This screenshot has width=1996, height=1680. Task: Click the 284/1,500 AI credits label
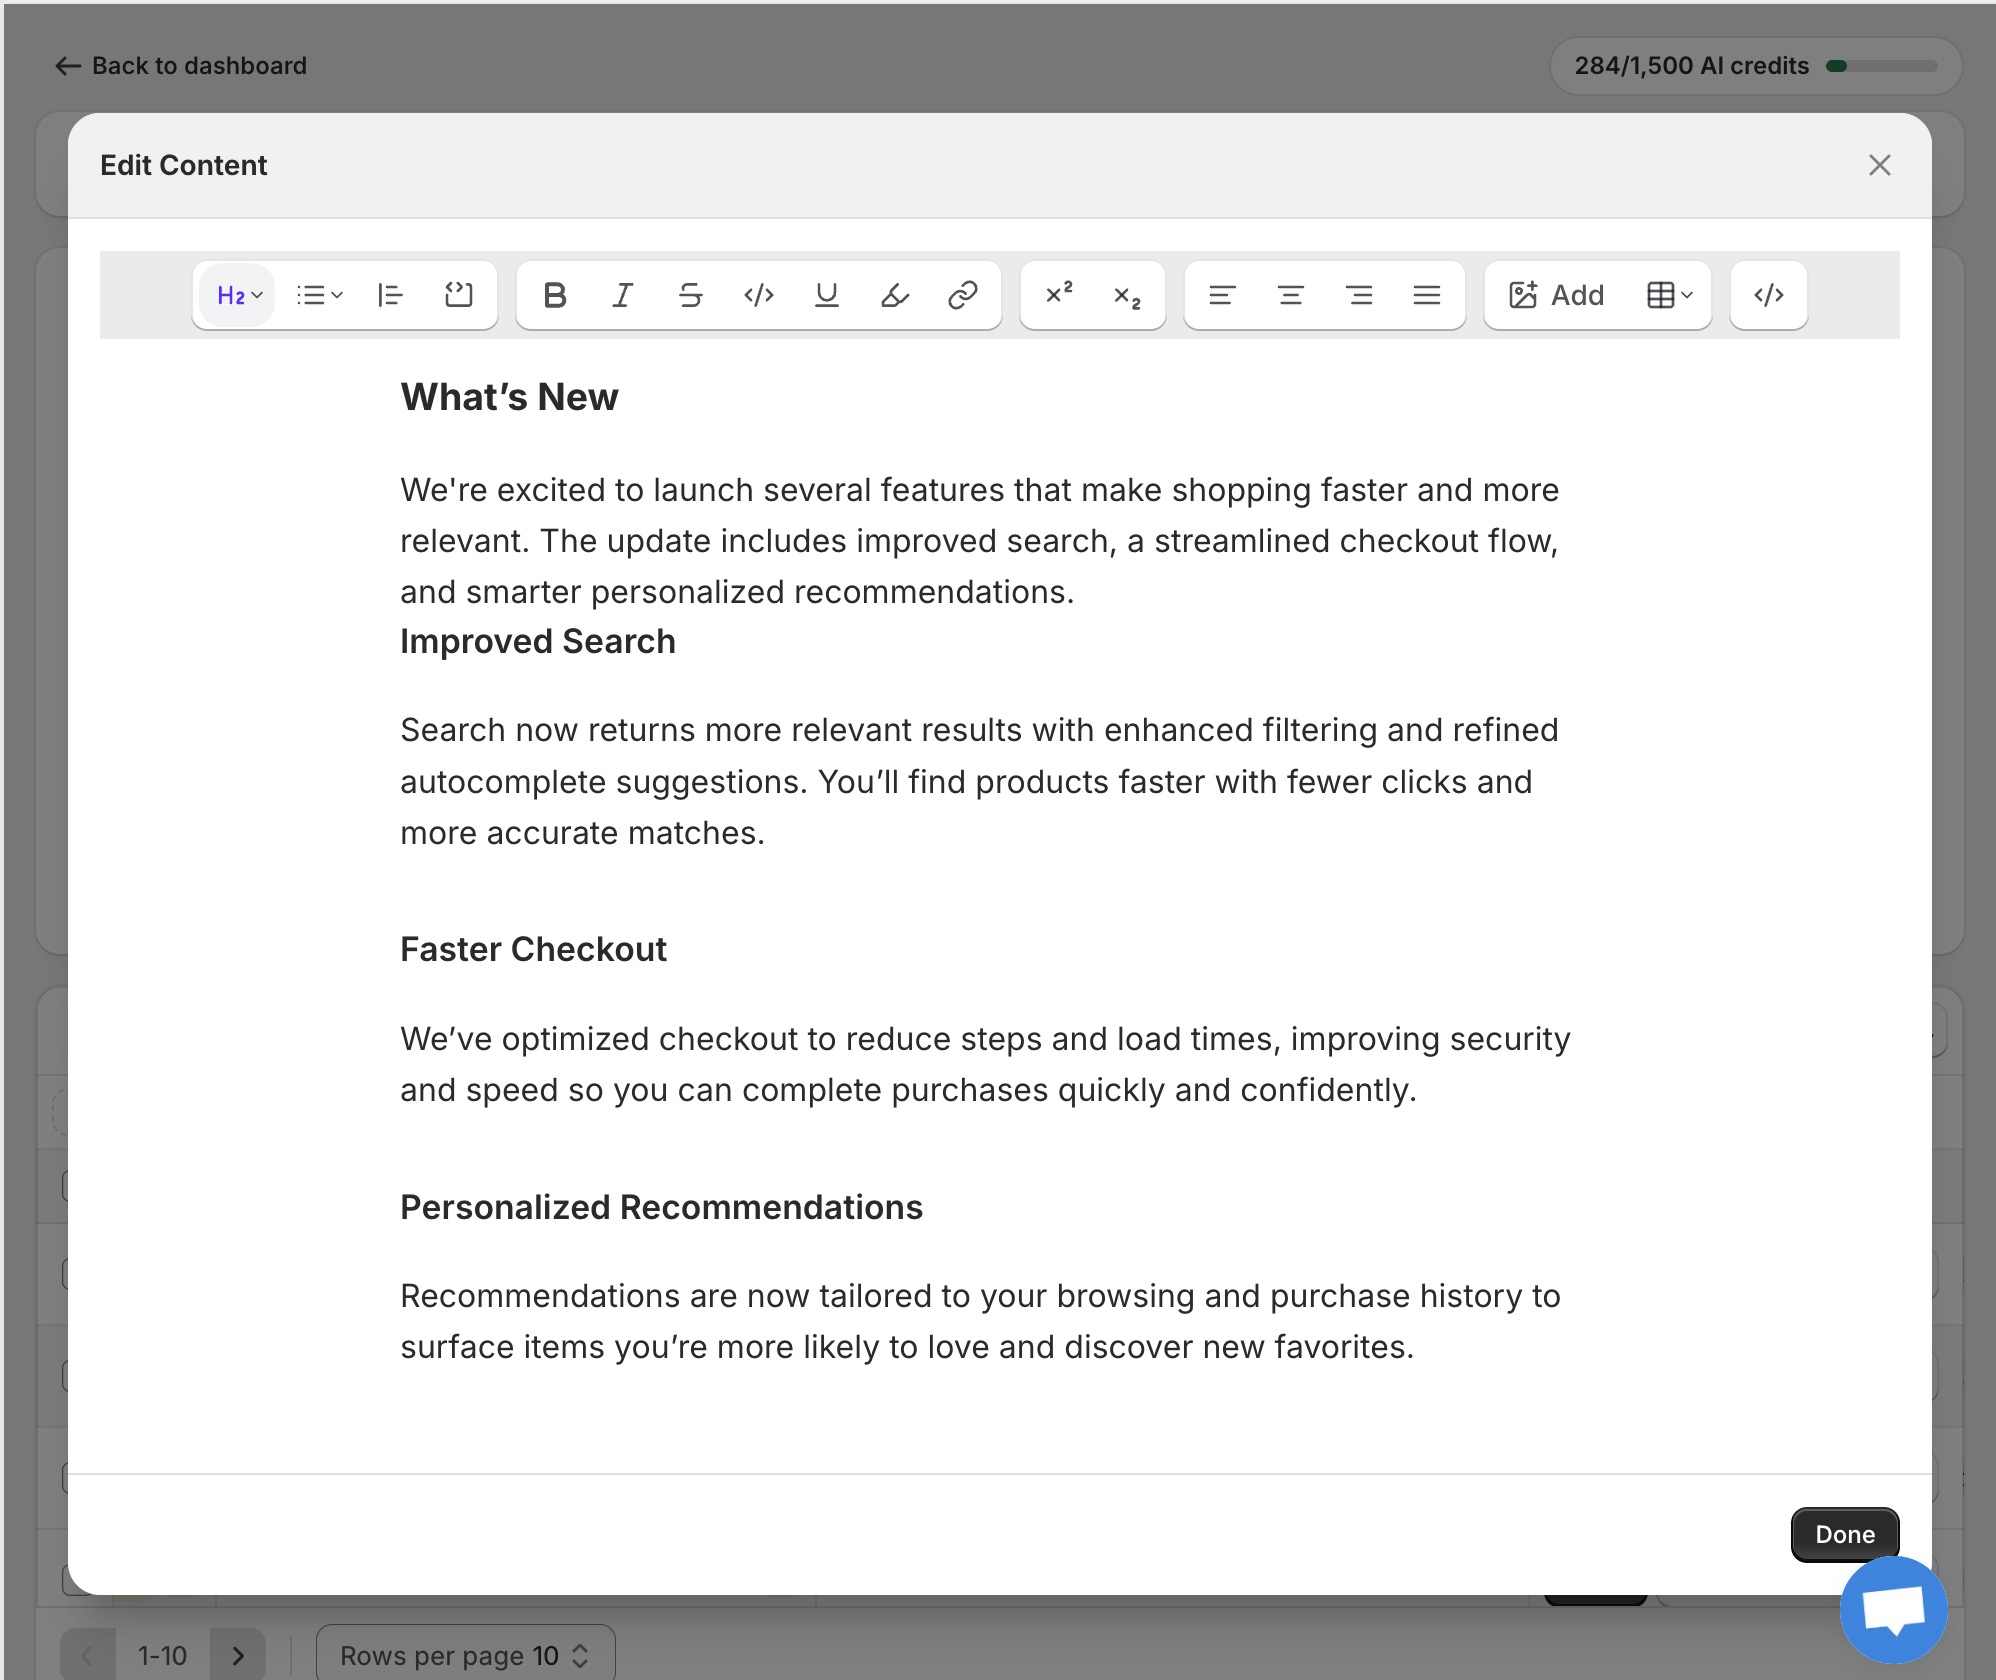click(1692, 66)
